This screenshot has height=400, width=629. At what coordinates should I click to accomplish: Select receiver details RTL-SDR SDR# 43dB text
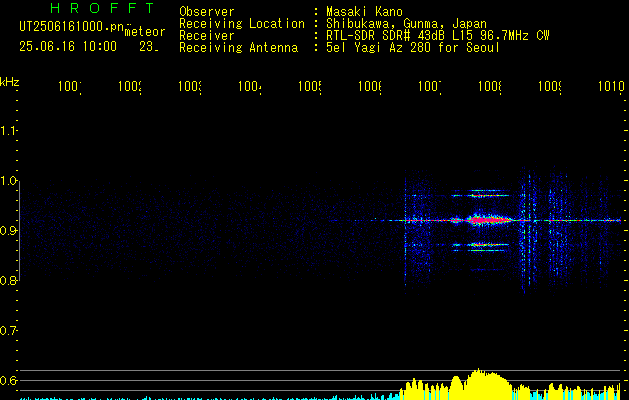(x=438, y=36)
